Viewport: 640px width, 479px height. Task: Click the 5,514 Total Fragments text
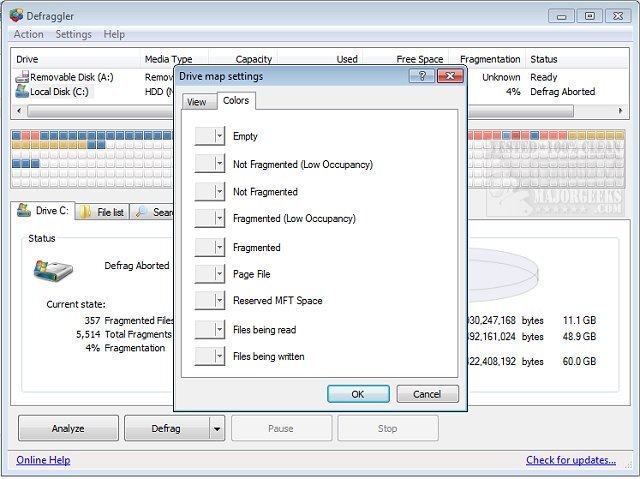(124, 334)
